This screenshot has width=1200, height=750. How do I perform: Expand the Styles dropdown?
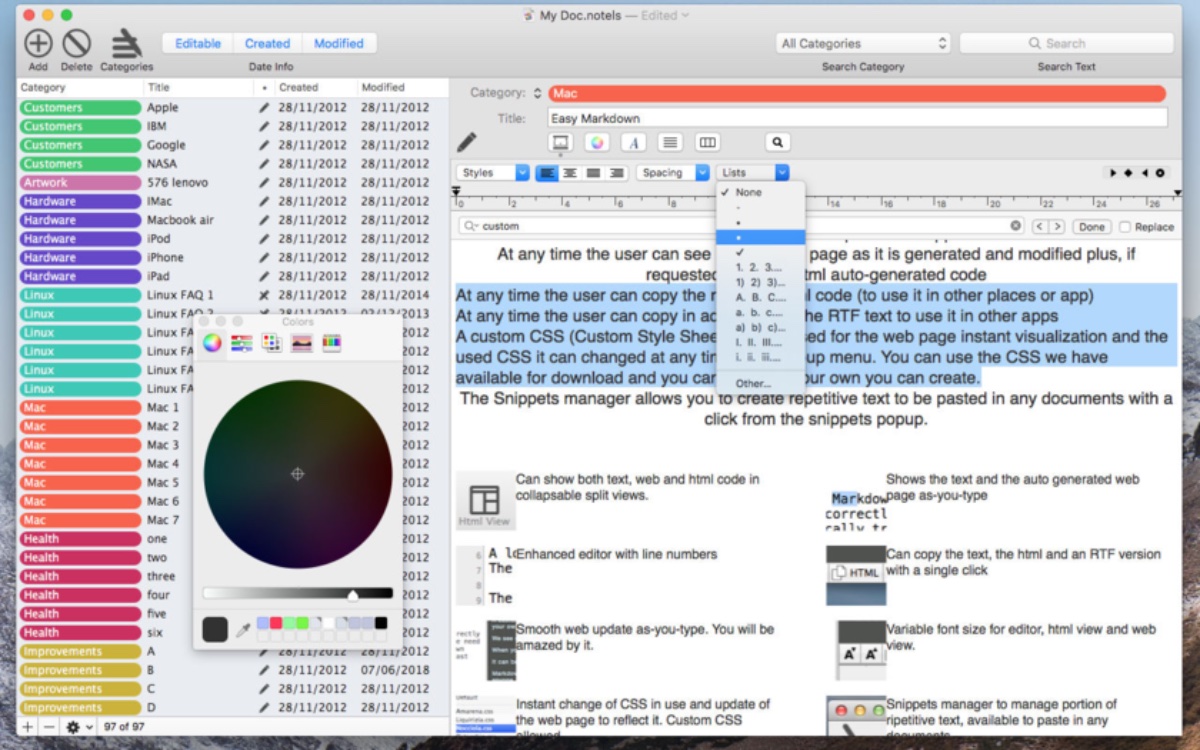[x=493, y=173]
